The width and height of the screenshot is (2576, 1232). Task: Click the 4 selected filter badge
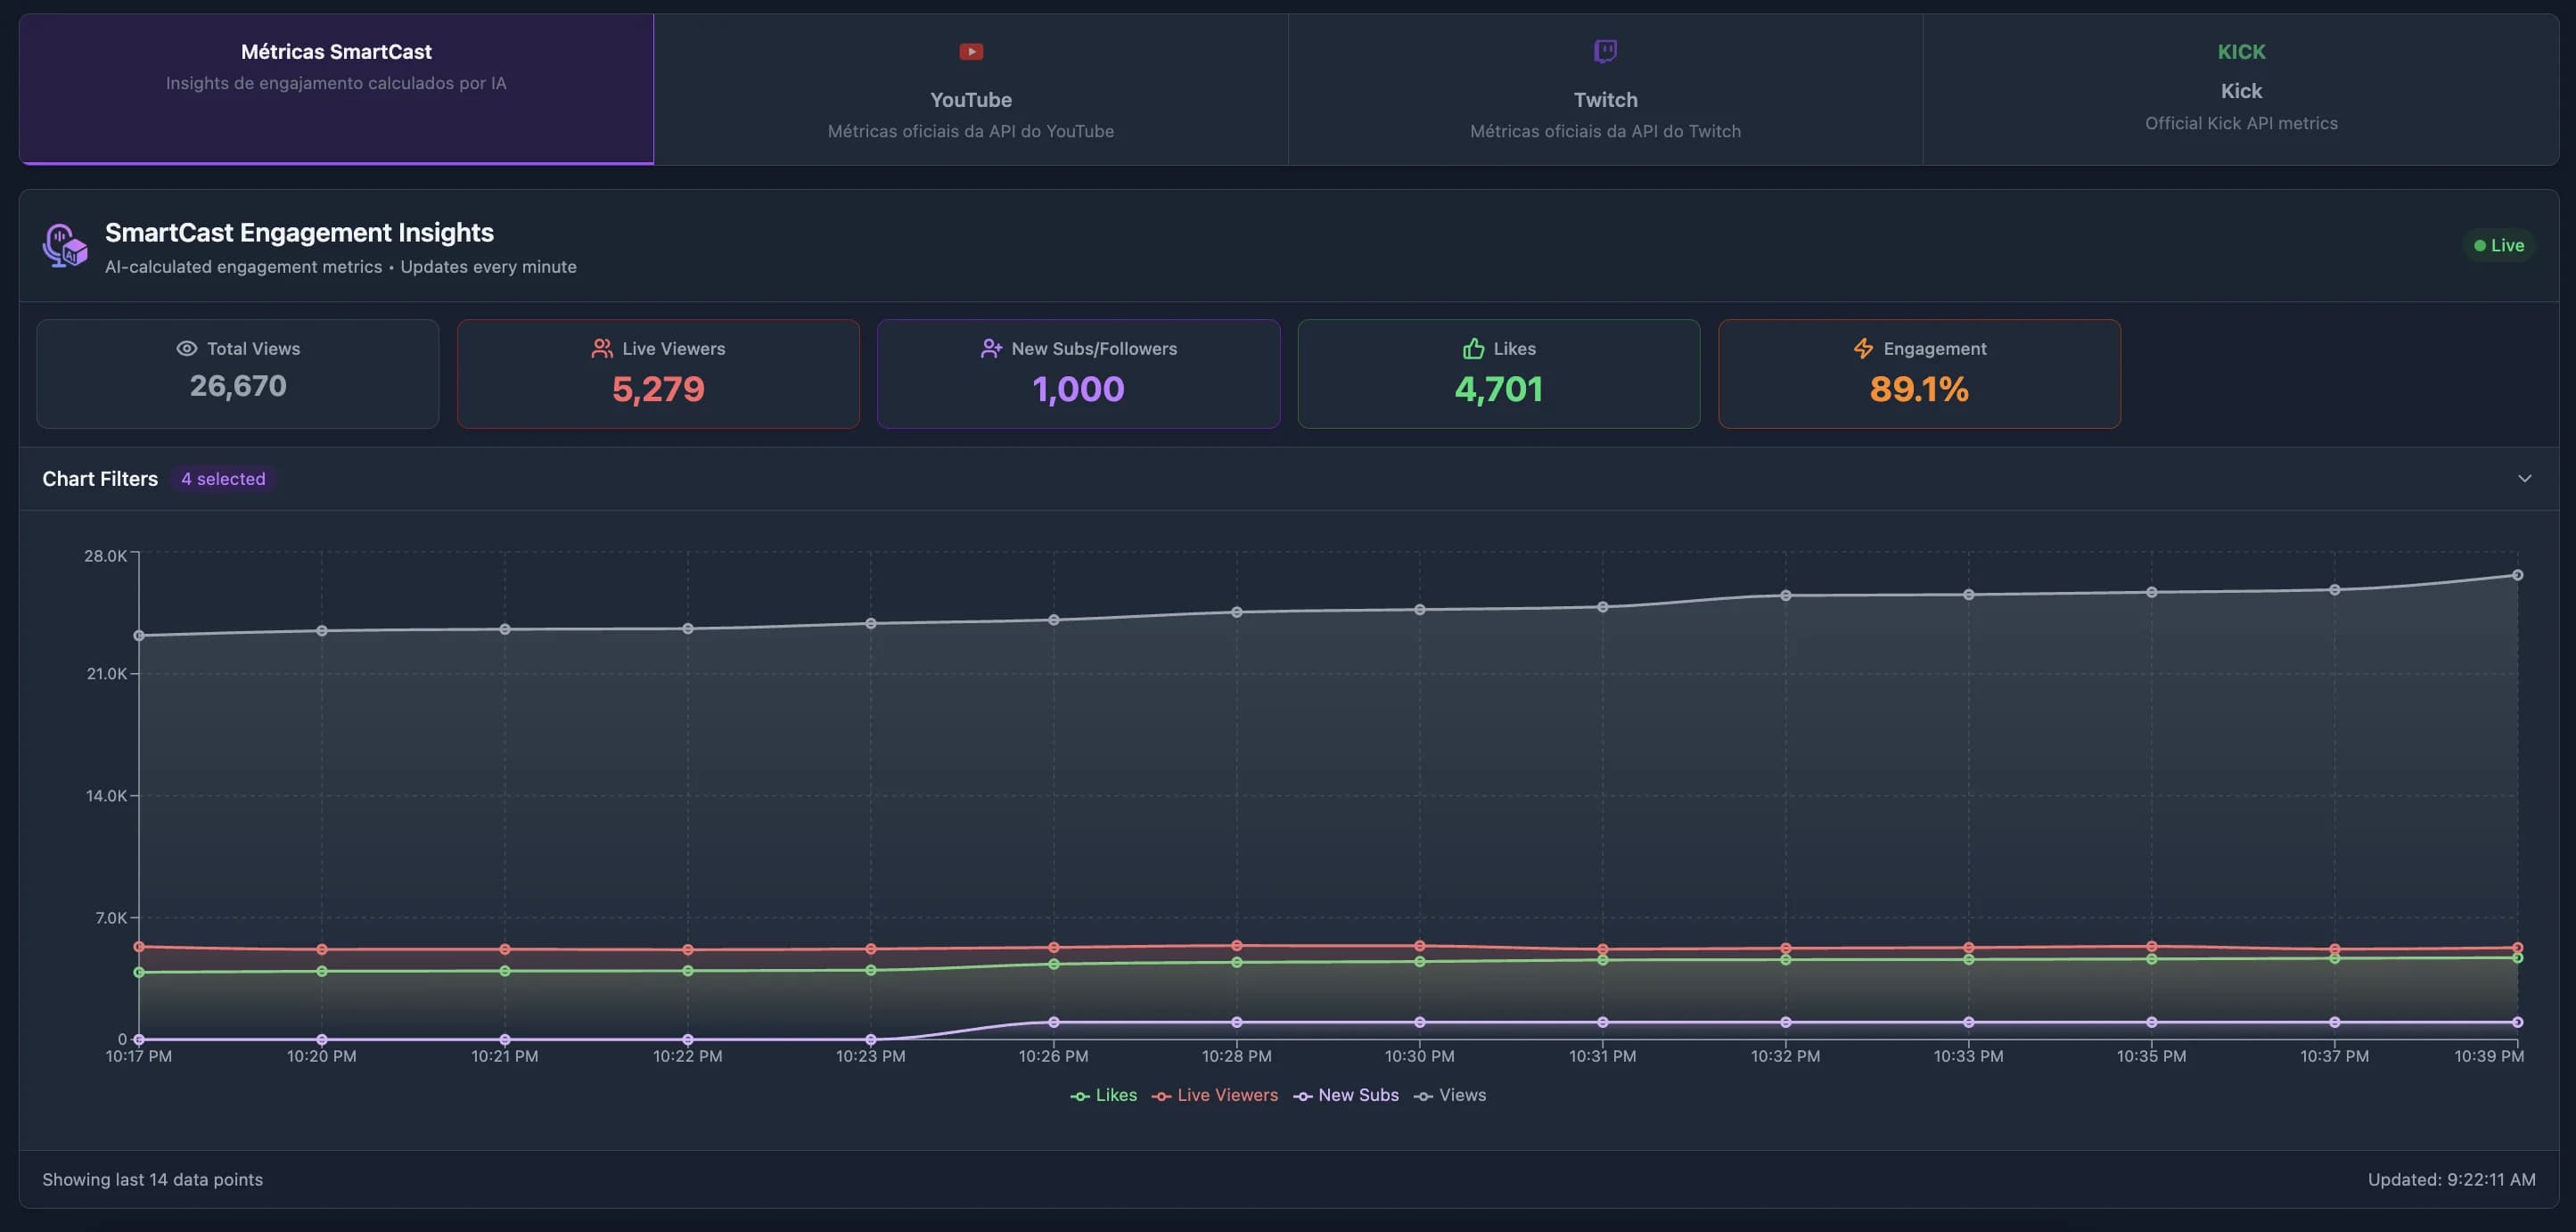coord(223,478)
